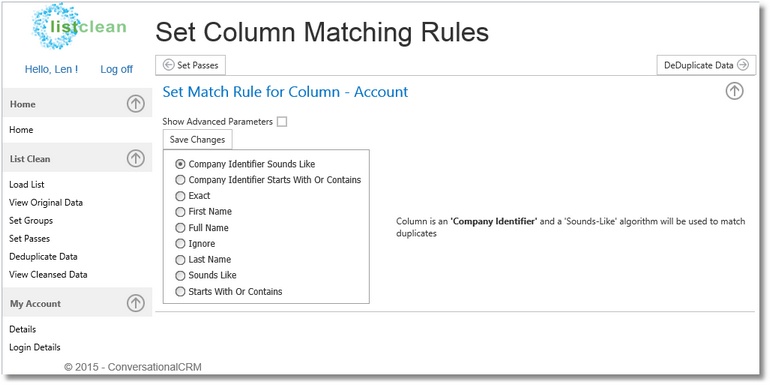Open Login Details under My Account
Screen dimensions: 770x385
pos(35,347)
